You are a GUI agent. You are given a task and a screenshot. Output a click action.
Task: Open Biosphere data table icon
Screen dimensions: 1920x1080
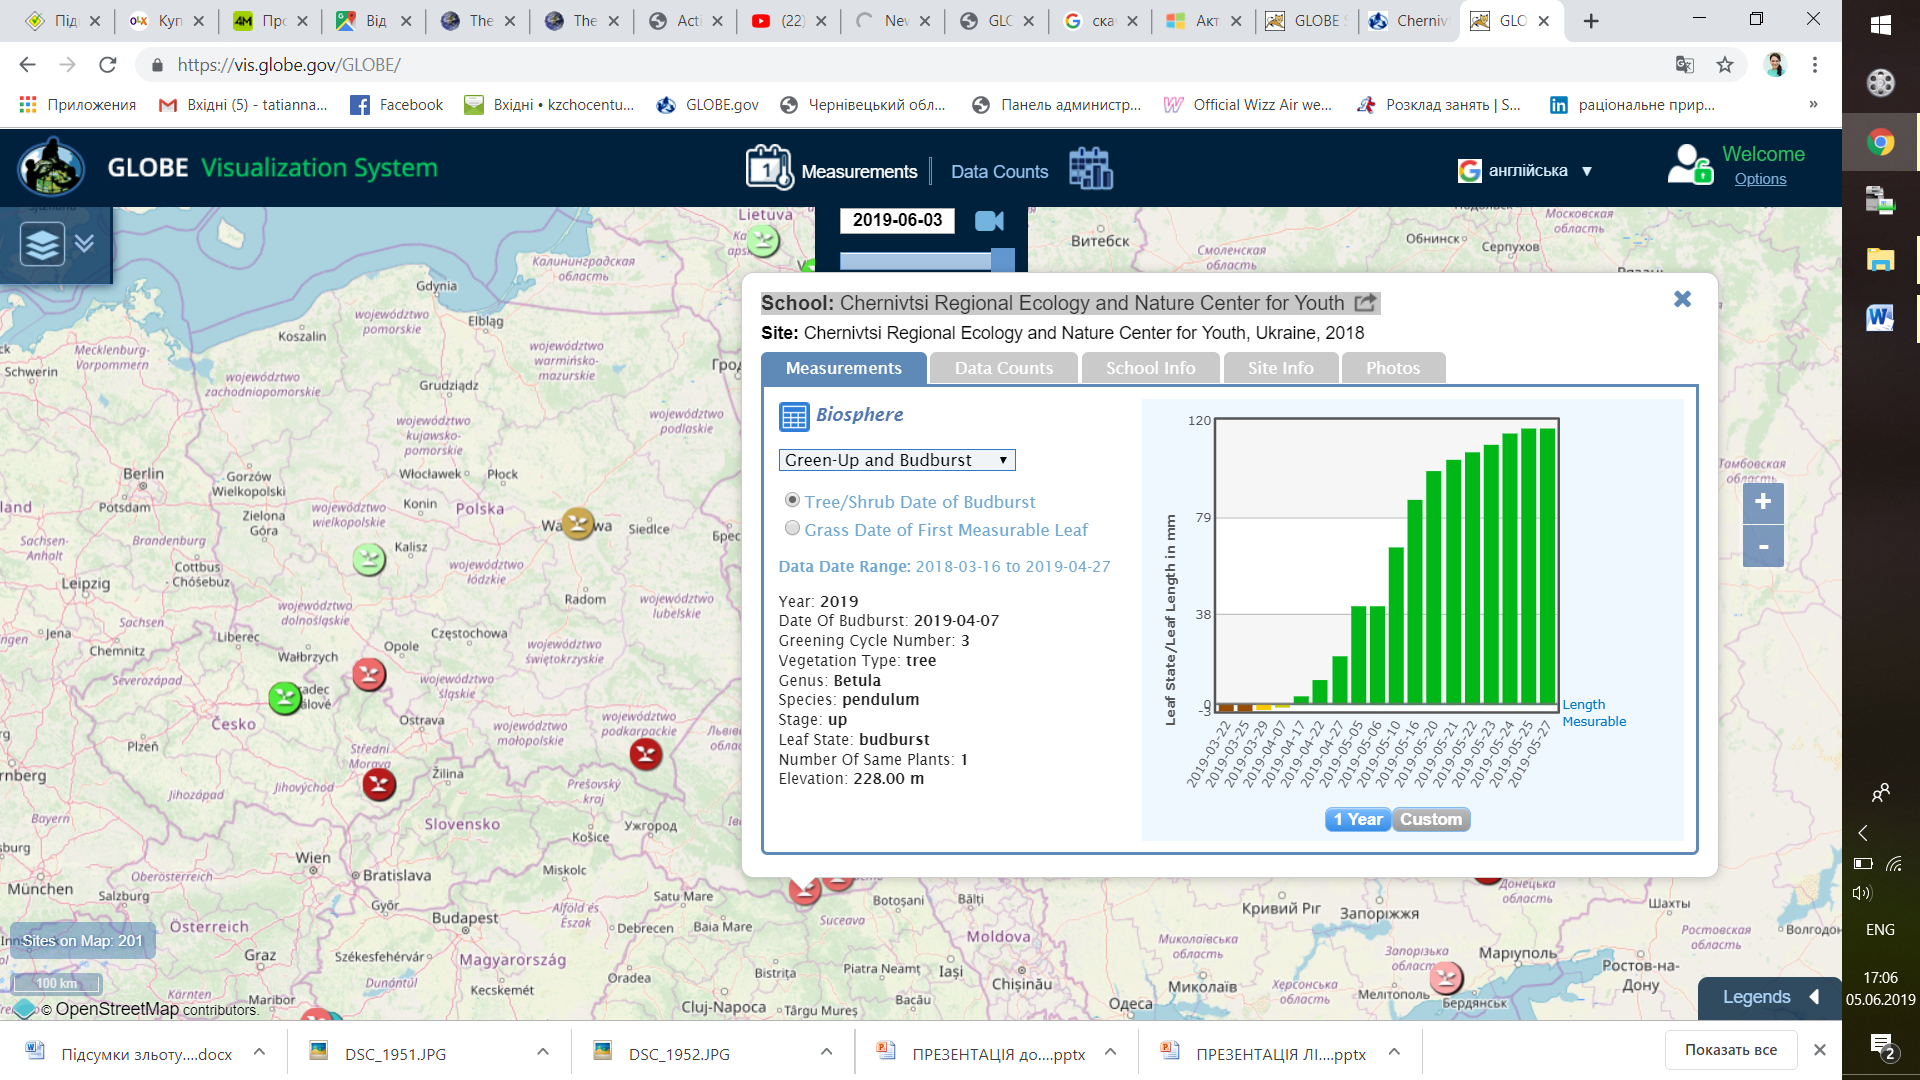point(794,416)
